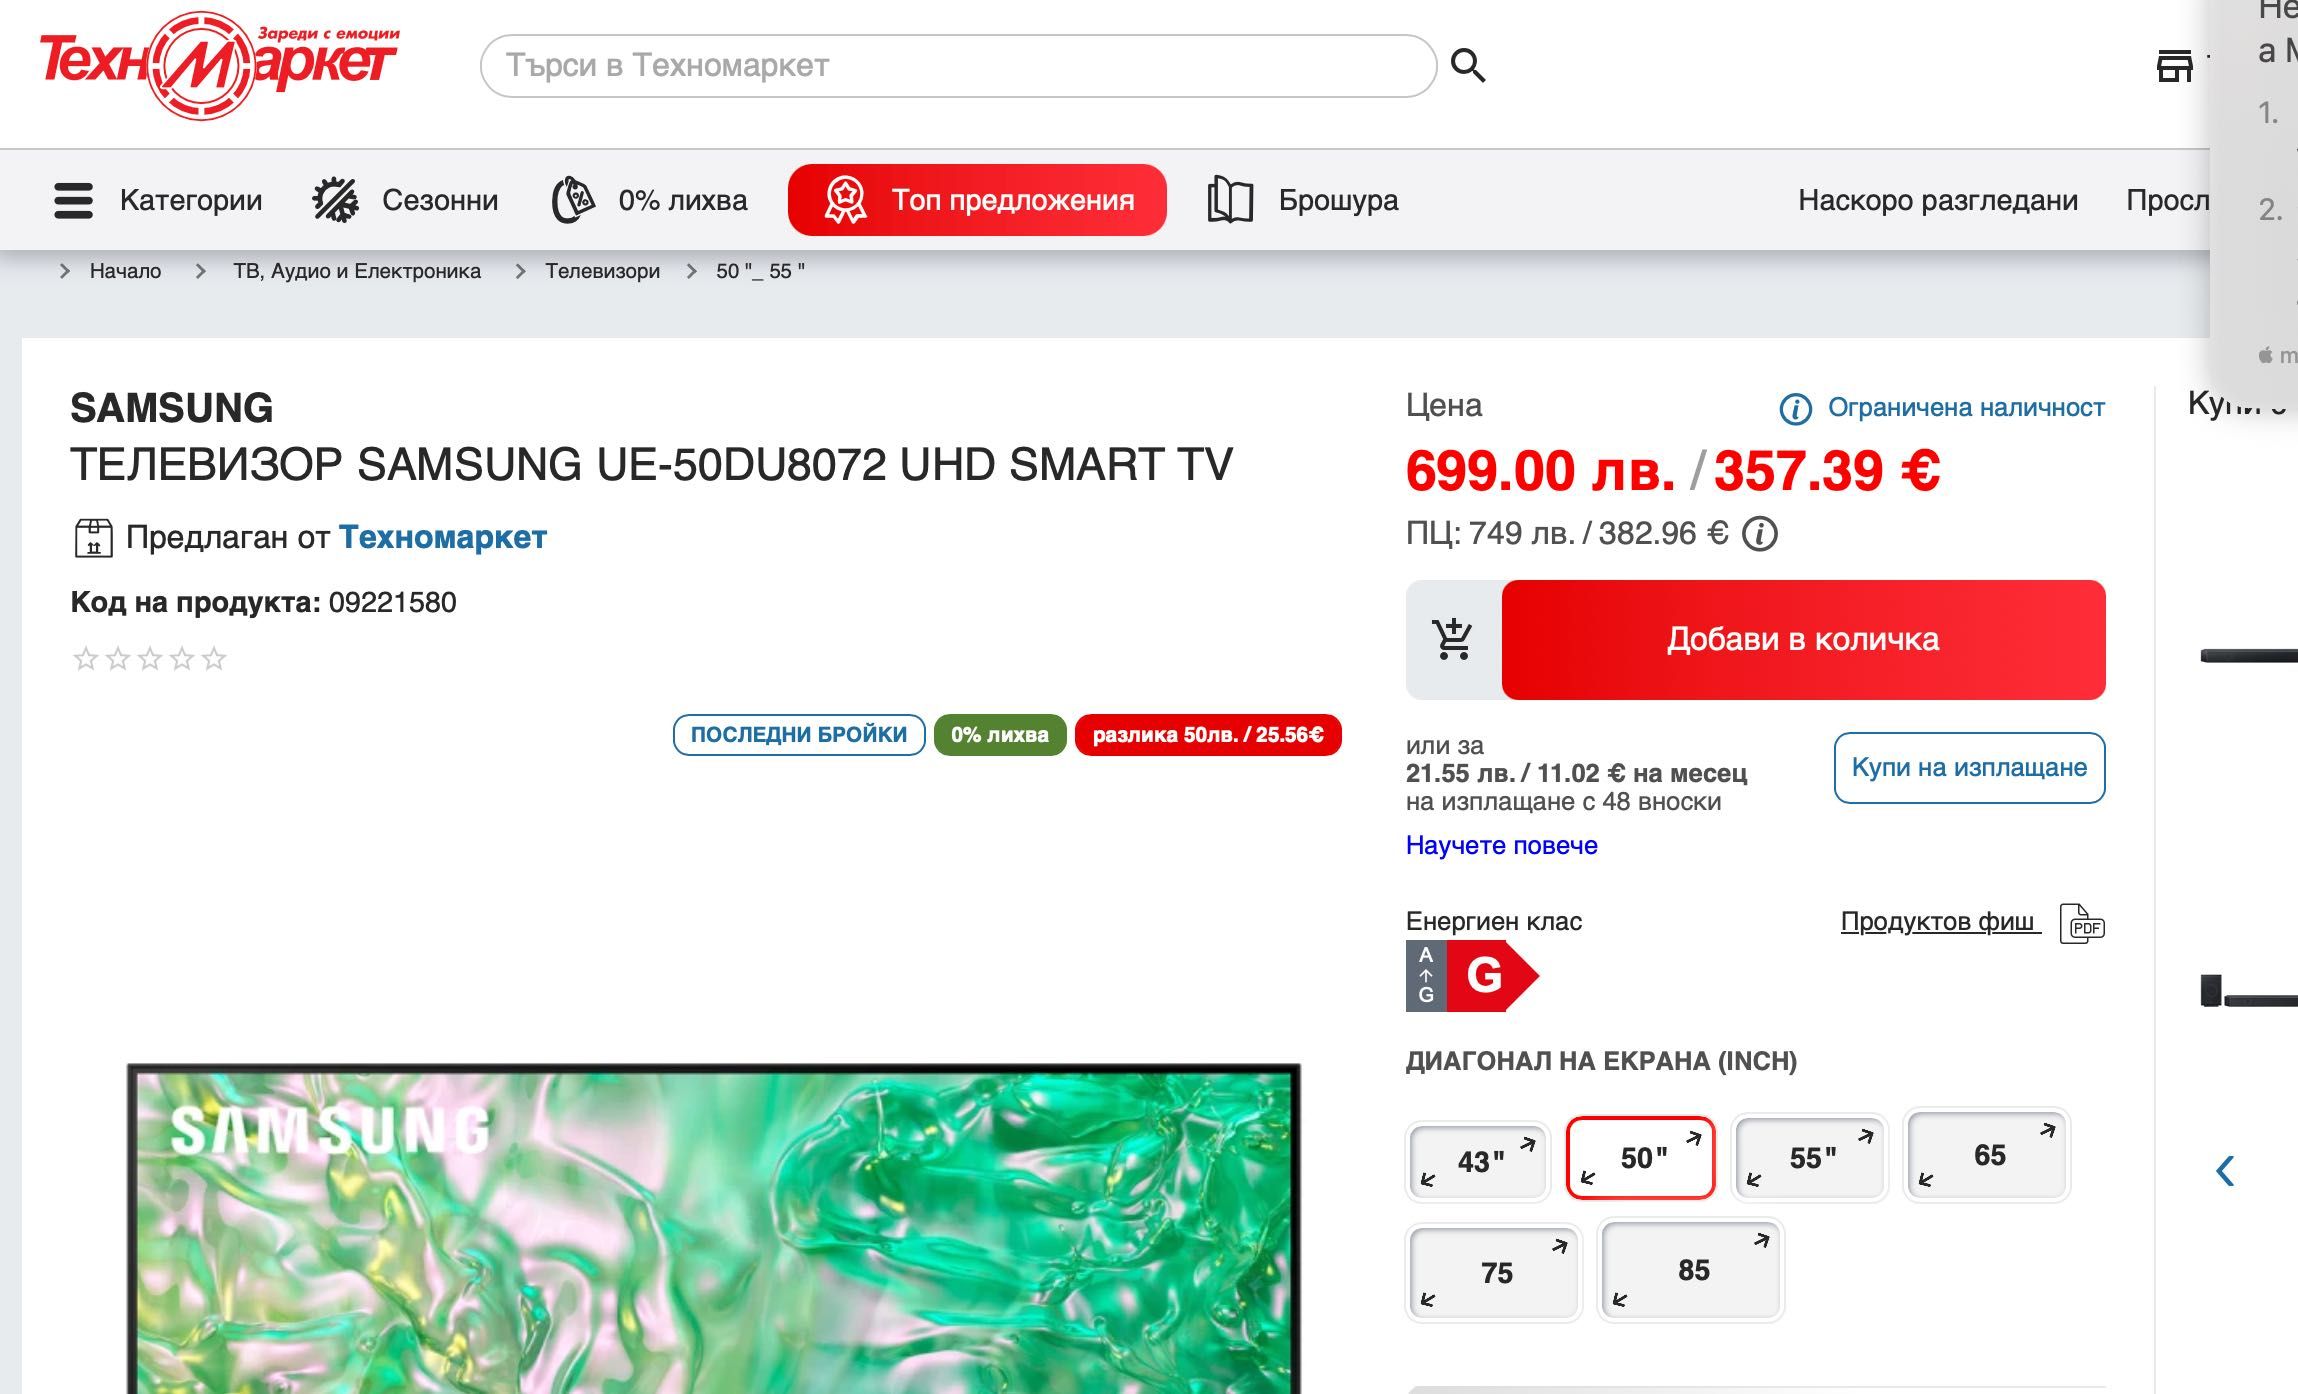Image resolution: width=2298 pixels, height=1394 pixels.
Task: Focus the Търси в Техномаркет search field
Action: (958, 66)
